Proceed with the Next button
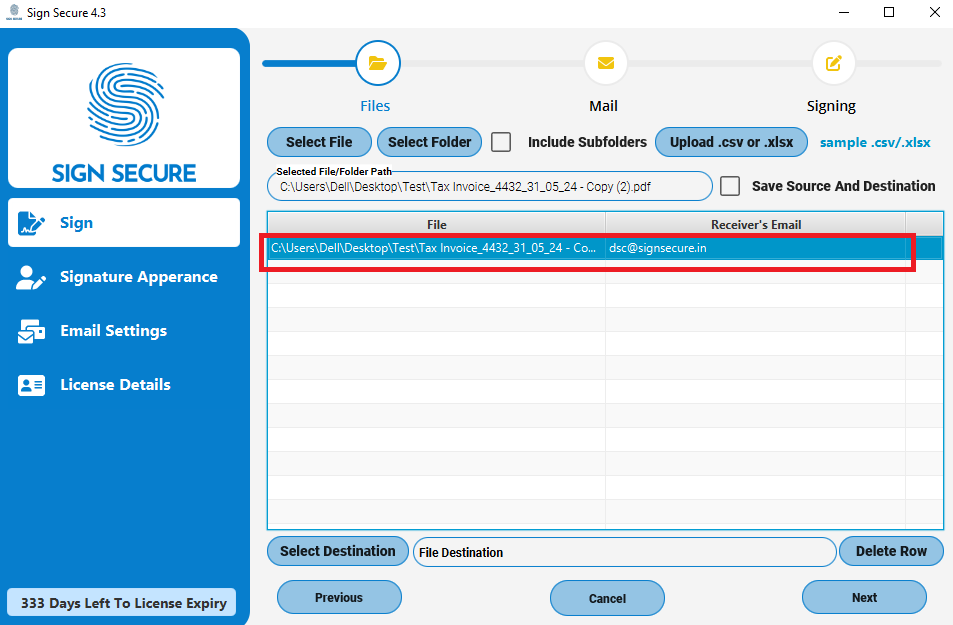The image size is (953, 625). (x=864, y=598)
